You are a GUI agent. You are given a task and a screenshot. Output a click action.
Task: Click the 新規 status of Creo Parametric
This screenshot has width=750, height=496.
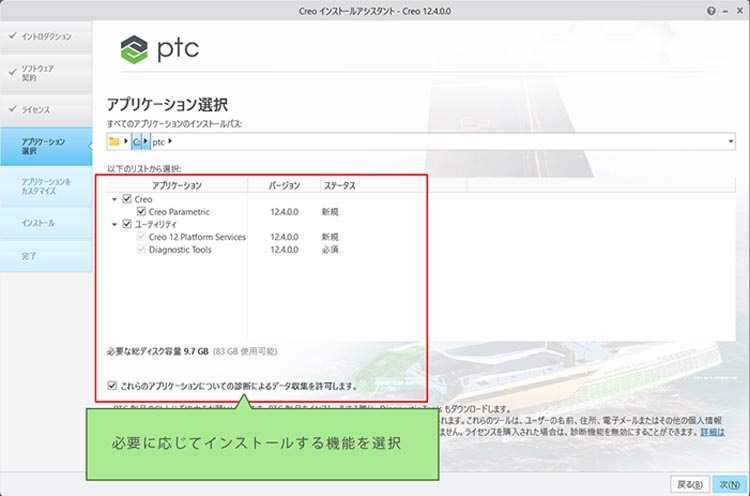(330, 211)
